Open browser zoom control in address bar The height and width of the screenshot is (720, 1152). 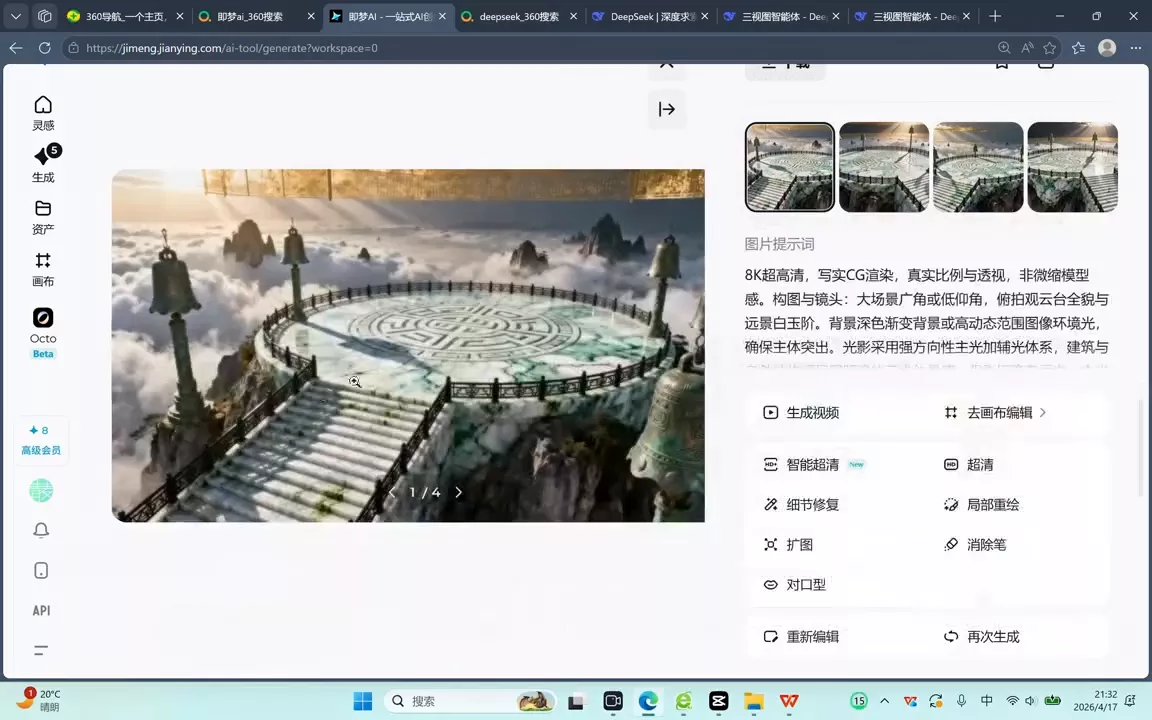(x=1004, y=48)
